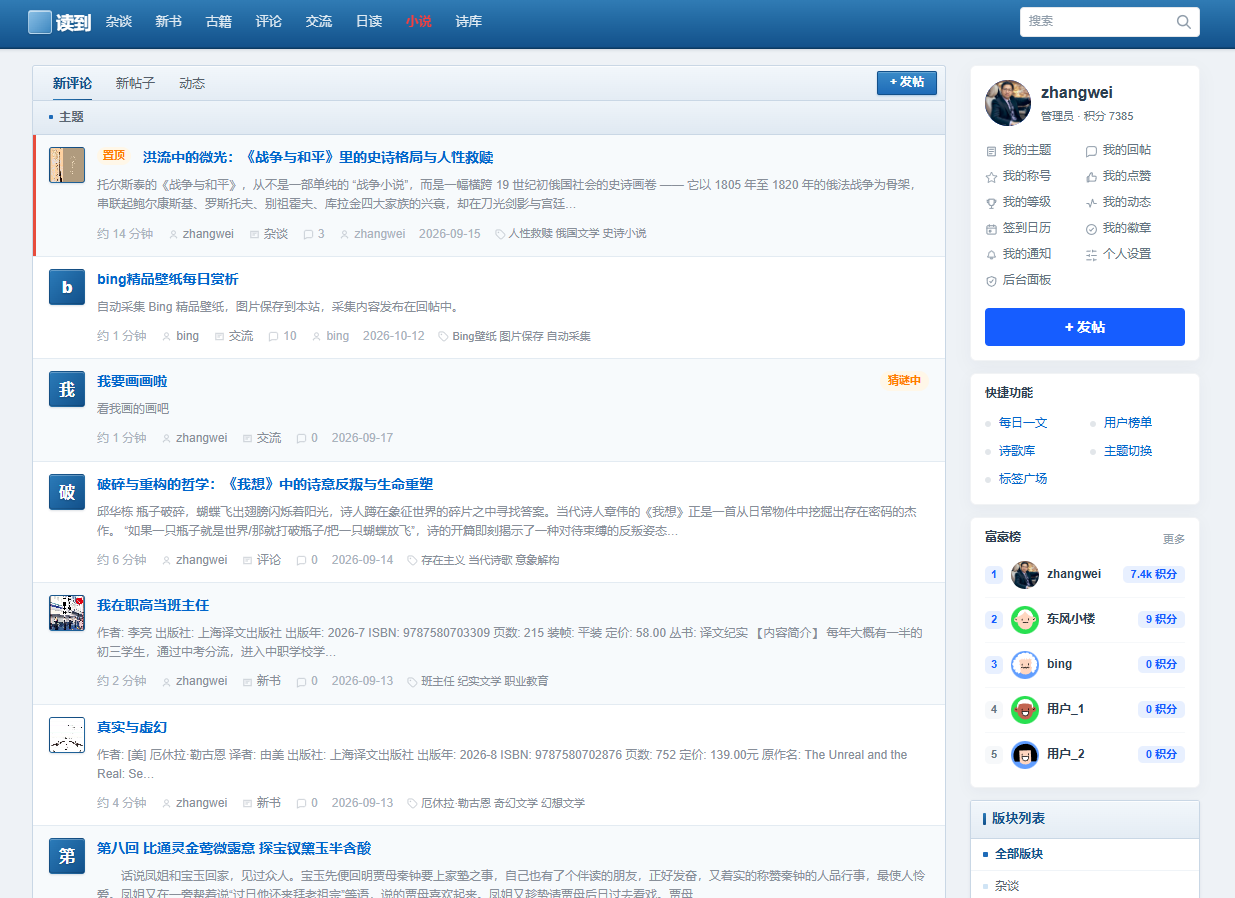Image resolution: width=1235 pixels, height=898 pixels.
Task: Click the '破' avatar of 破碎与重构 post
Action: coord(67,492)
